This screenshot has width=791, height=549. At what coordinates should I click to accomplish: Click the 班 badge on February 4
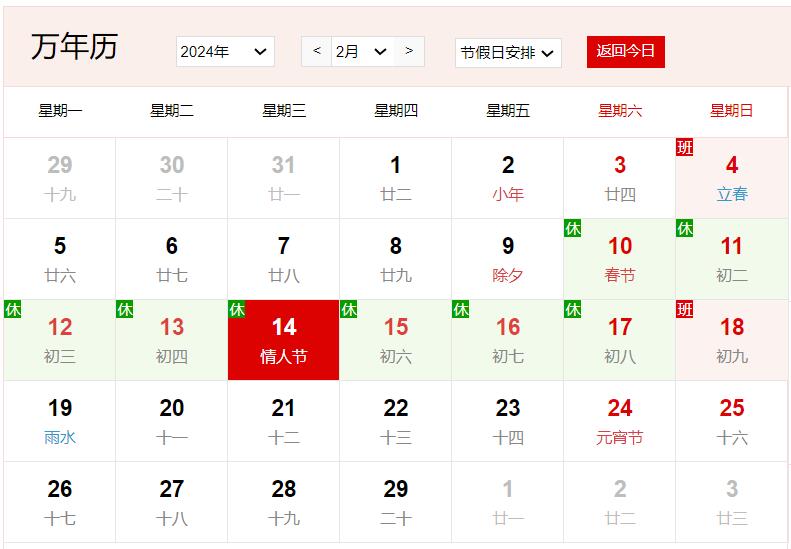(x=685, y=148)
